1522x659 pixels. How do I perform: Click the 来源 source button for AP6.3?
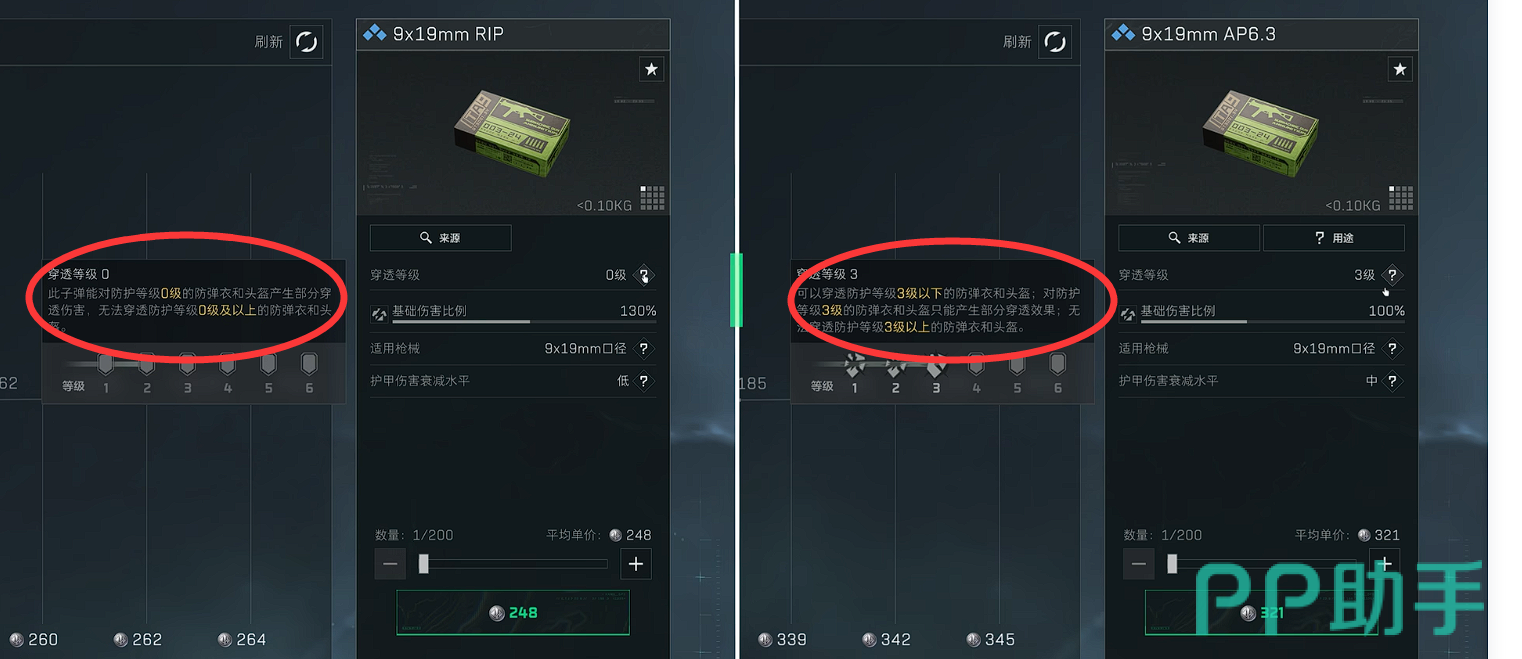click(x=1188, y=238)
